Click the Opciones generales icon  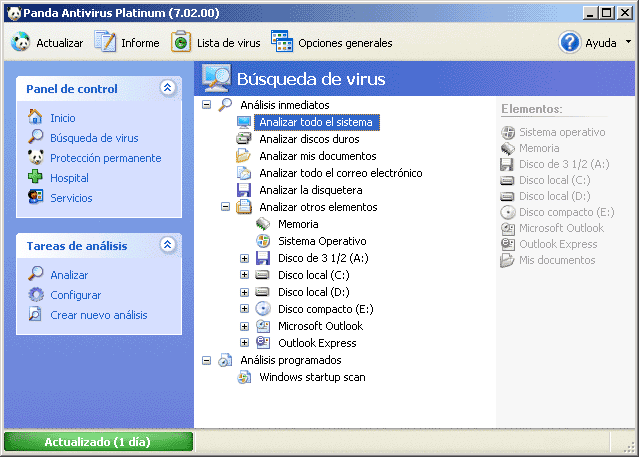(x=282, y=42)
